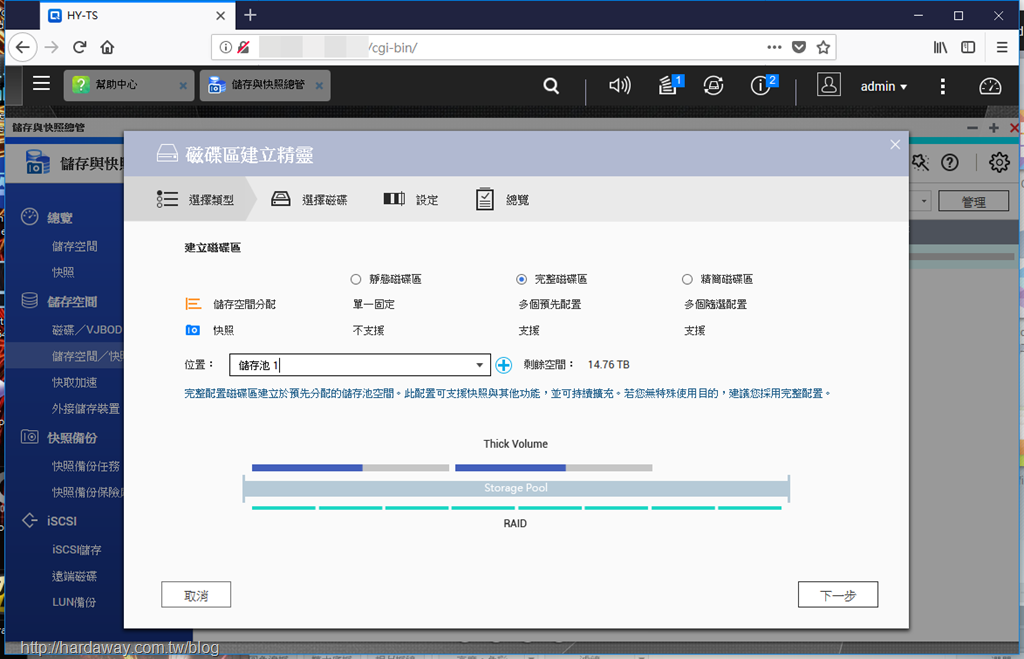Select 精簡磁碟區 radio option

pos(687,279)
